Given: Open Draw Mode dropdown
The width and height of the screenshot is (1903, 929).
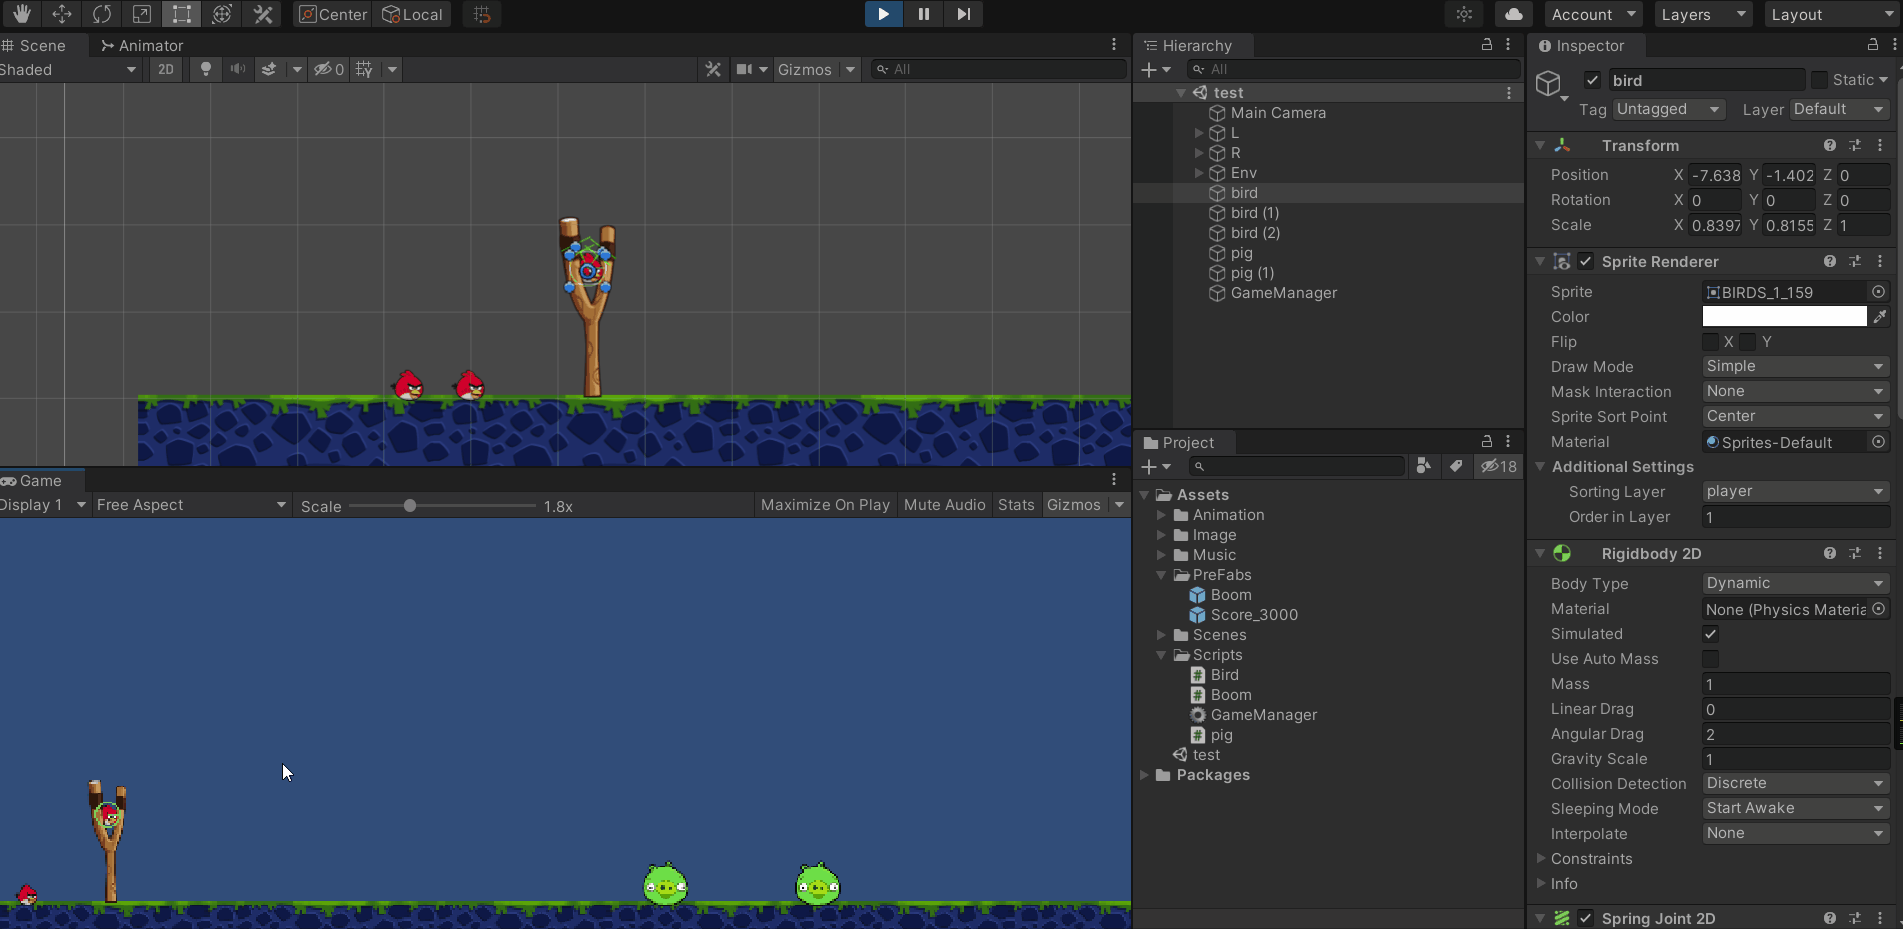Looking at the screenshot, I should (1796, 366).
